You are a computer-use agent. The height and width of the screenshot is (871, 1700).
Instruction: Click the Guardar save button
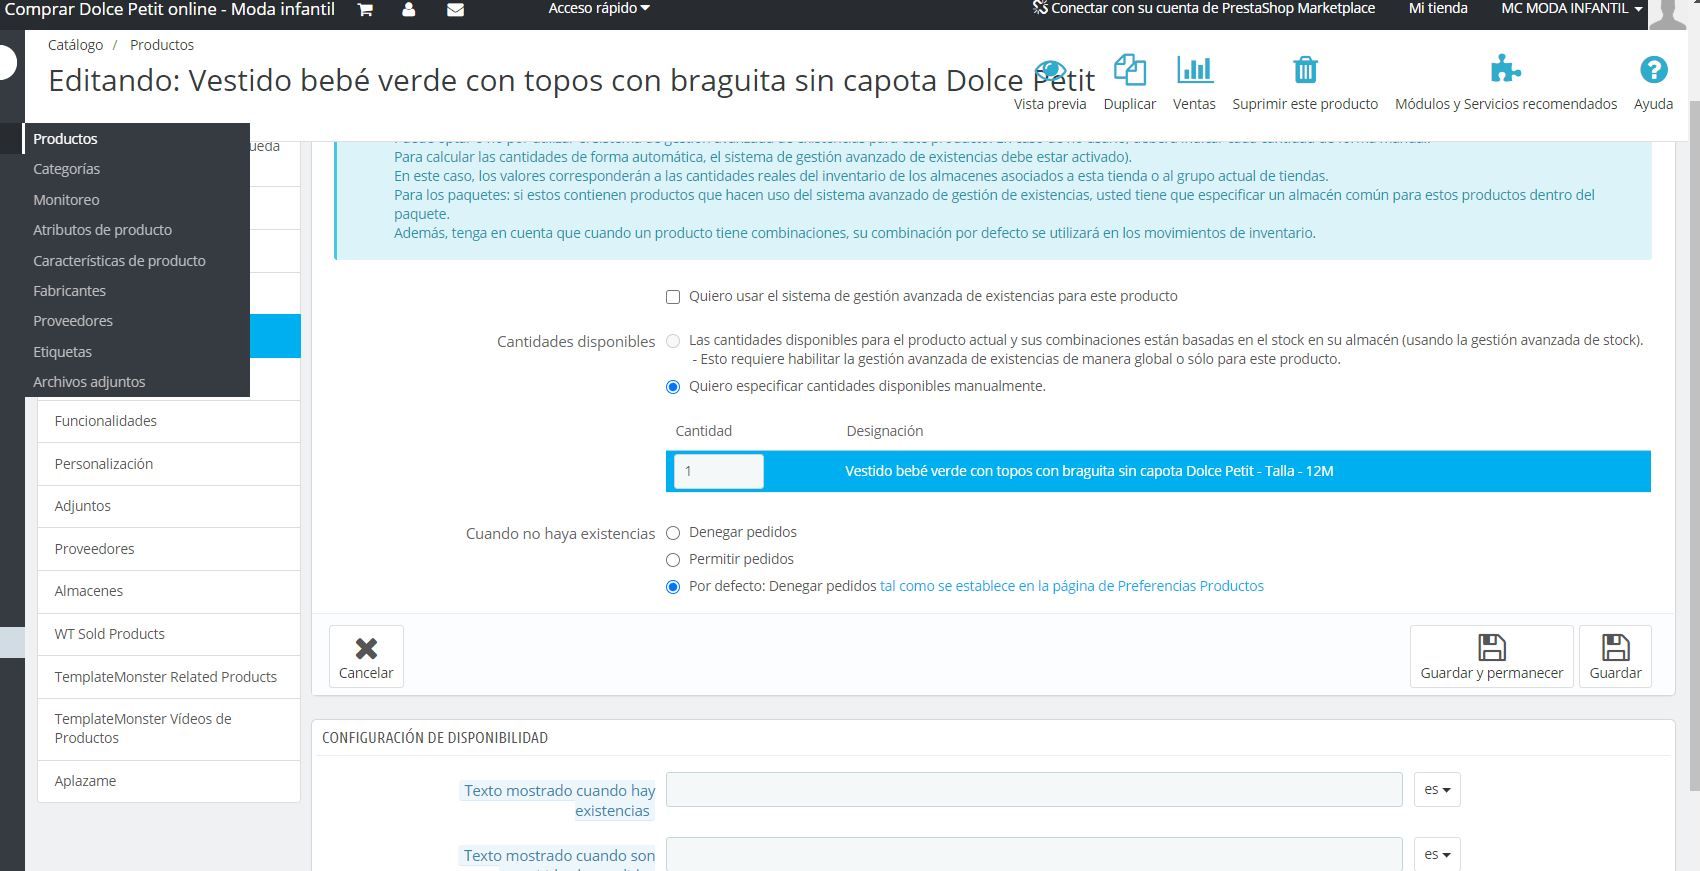pyautogui.click(x=1615, y=656)
